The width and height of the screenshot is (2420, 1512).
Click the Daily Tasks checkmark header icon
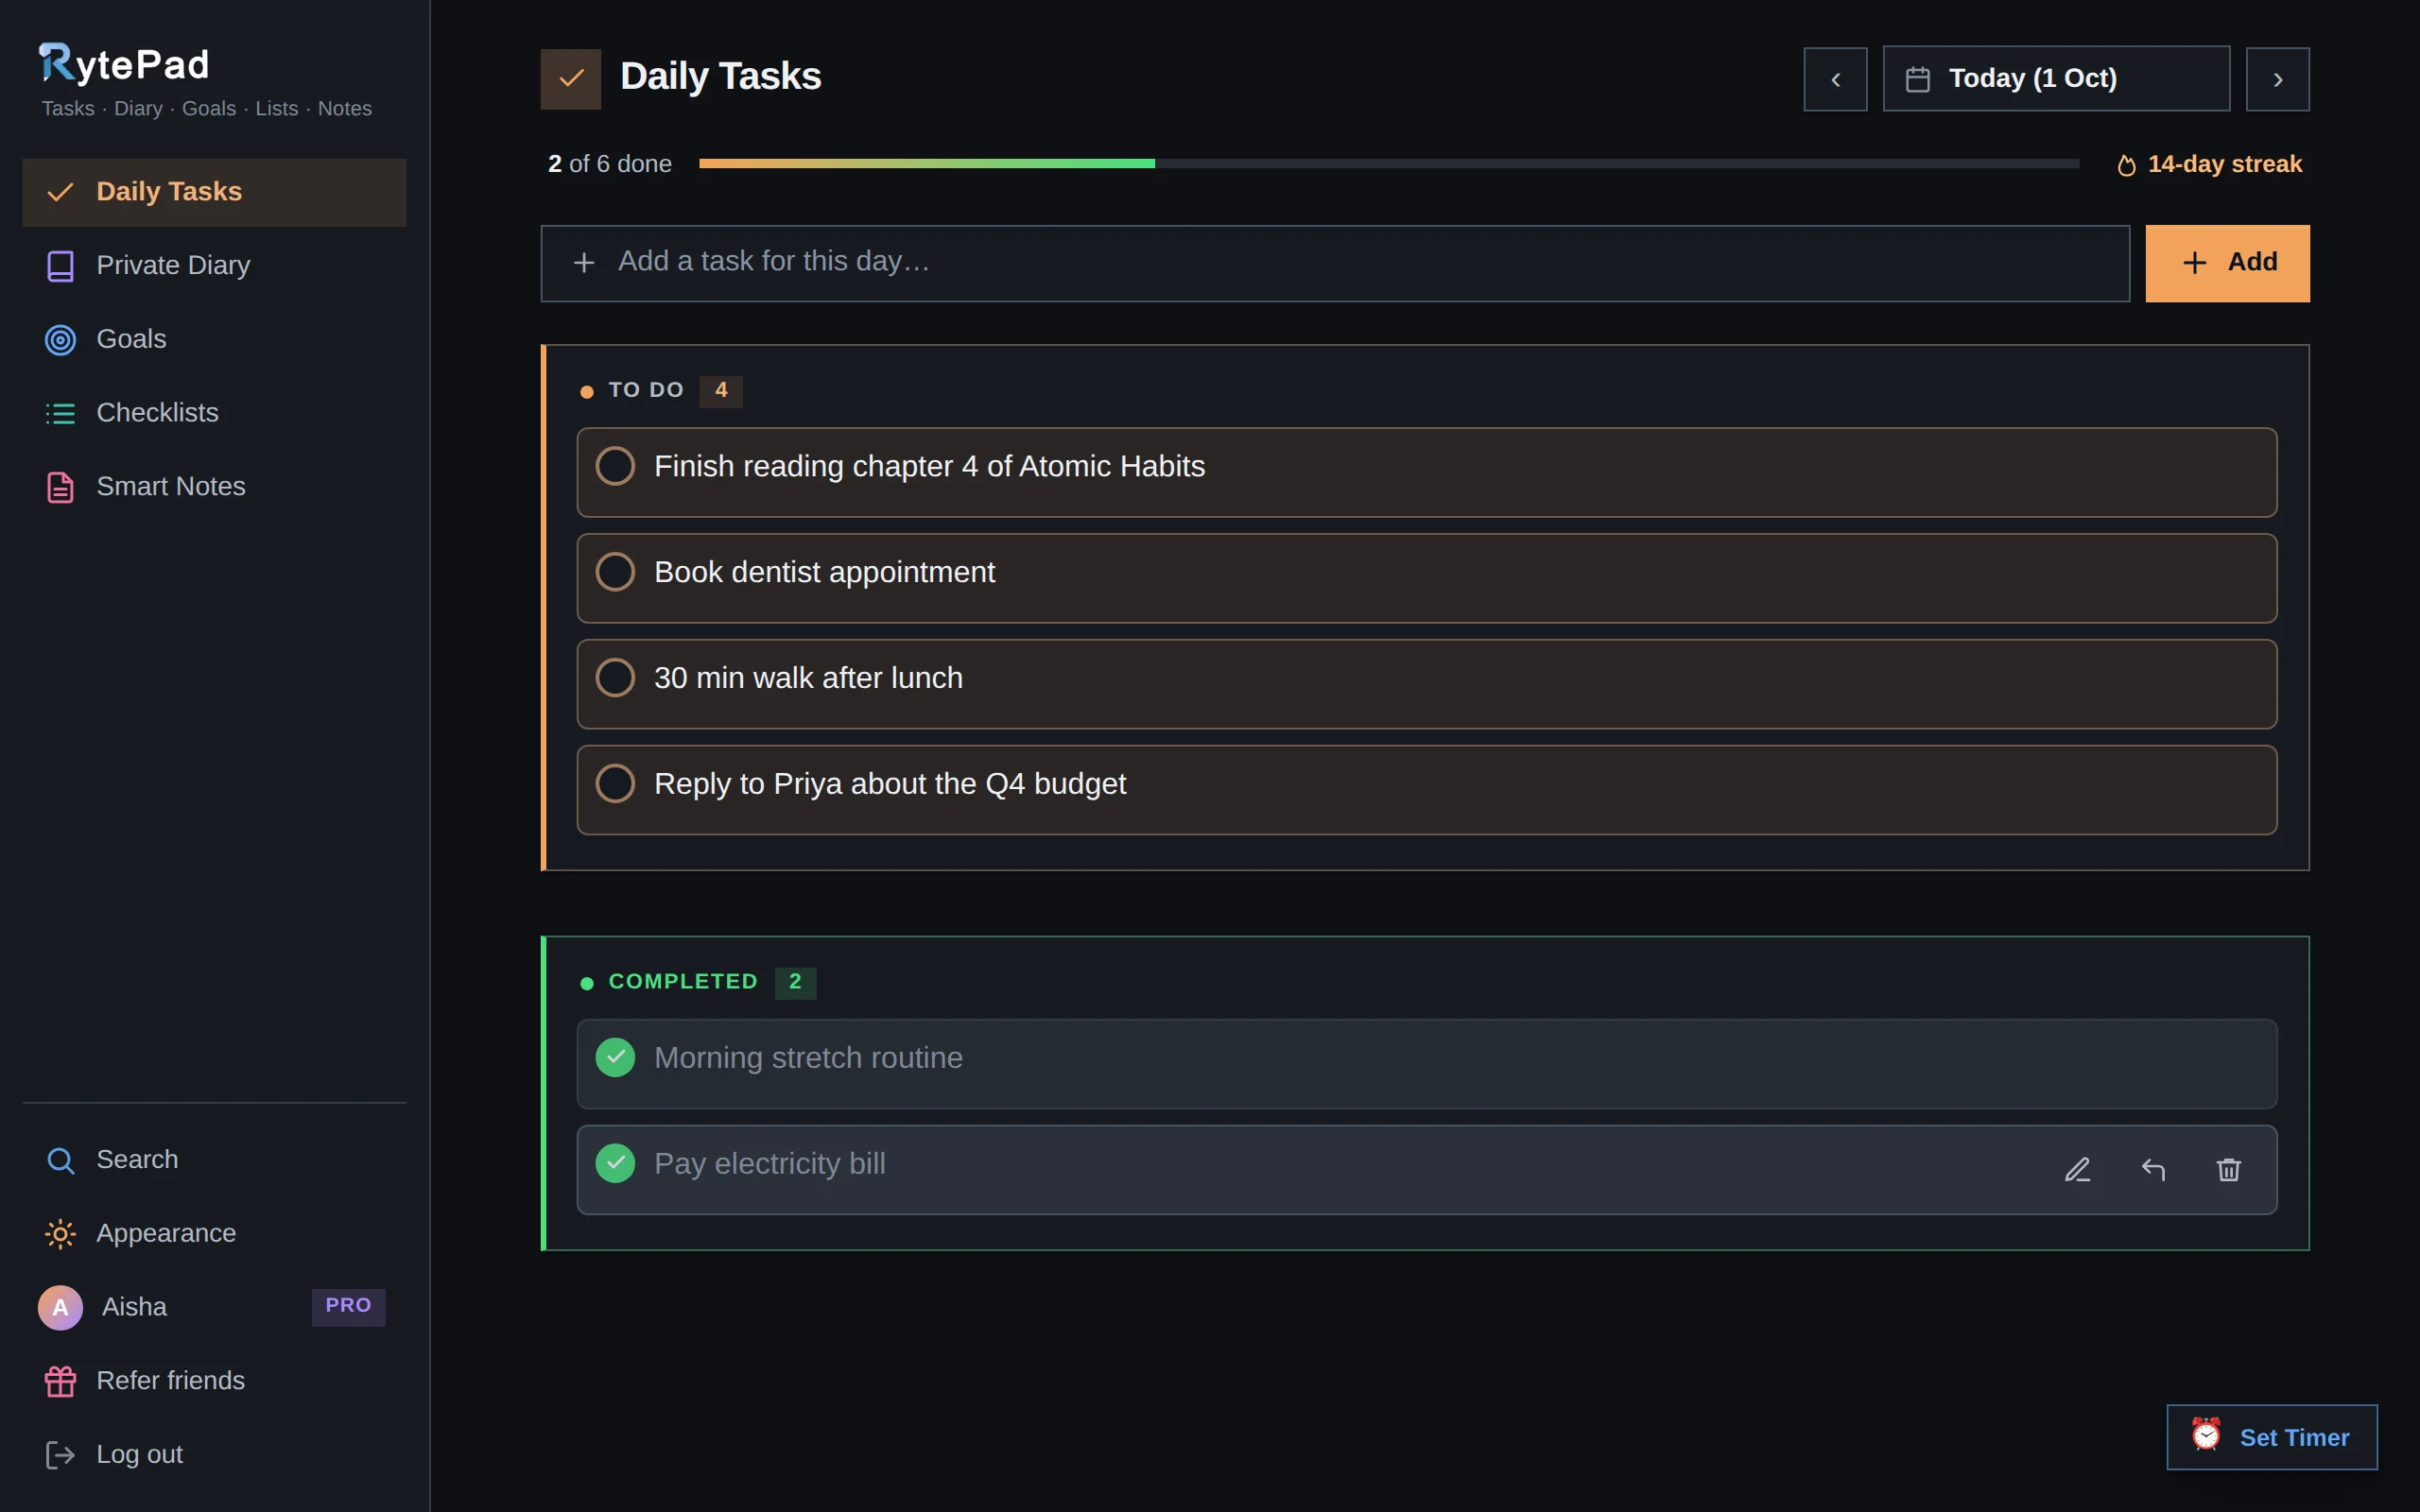571,78
